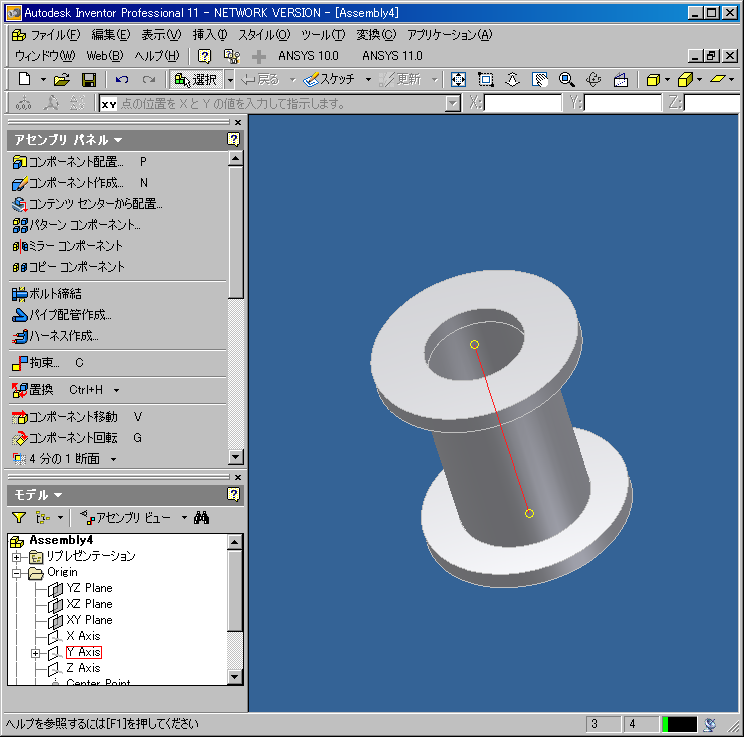
Task: Open the アセンブリ ビュー dropdown arrow
Action: coord(184,517)
